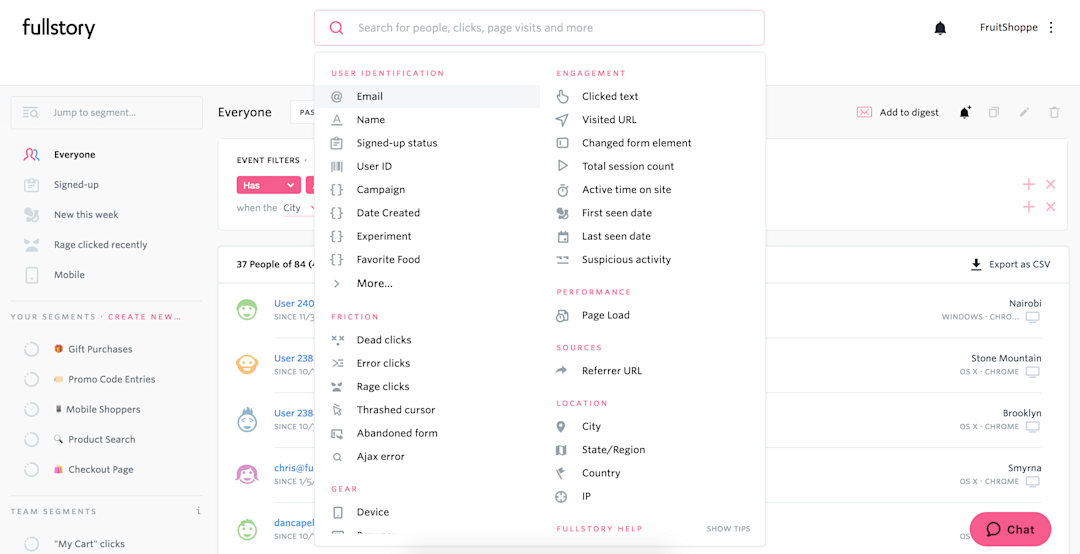
Task: Open FruitShoppe account kebab menu
Action: 1051,28
